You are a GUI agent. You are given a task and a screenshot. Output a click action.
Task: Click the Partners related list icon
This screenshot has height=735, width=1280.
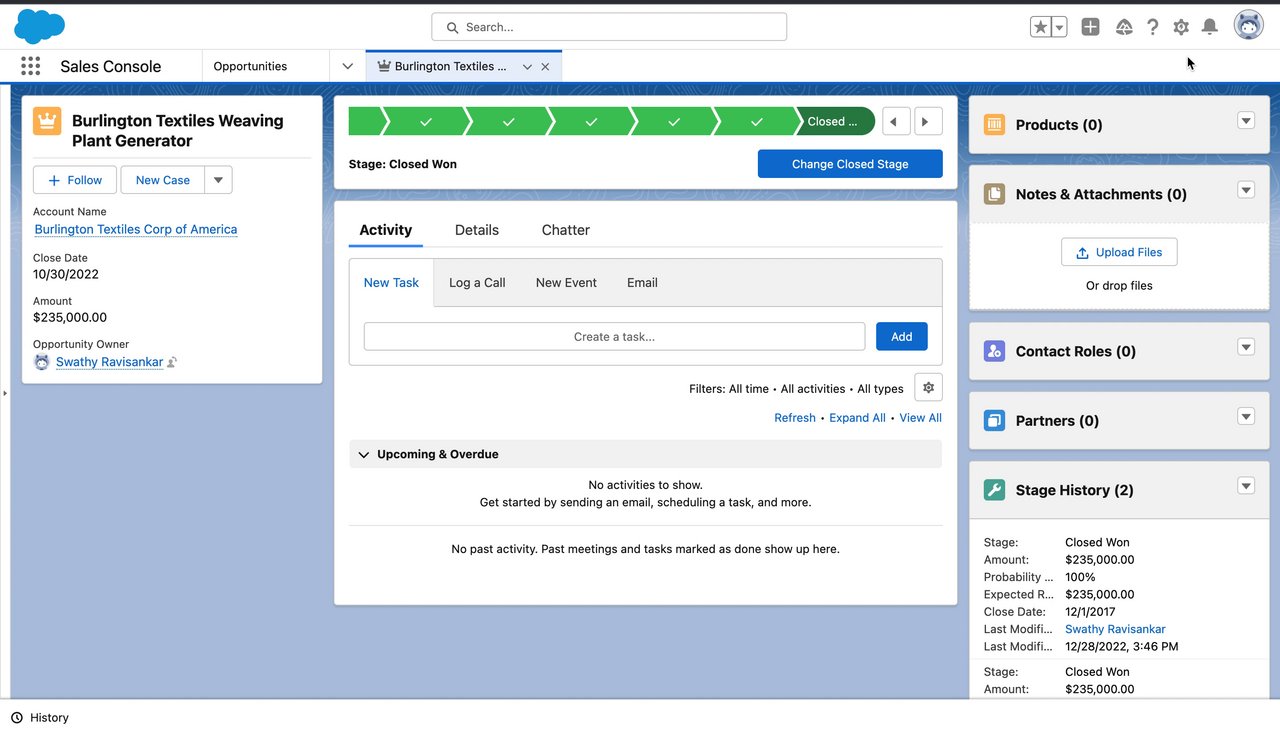(x=994, y=421)
